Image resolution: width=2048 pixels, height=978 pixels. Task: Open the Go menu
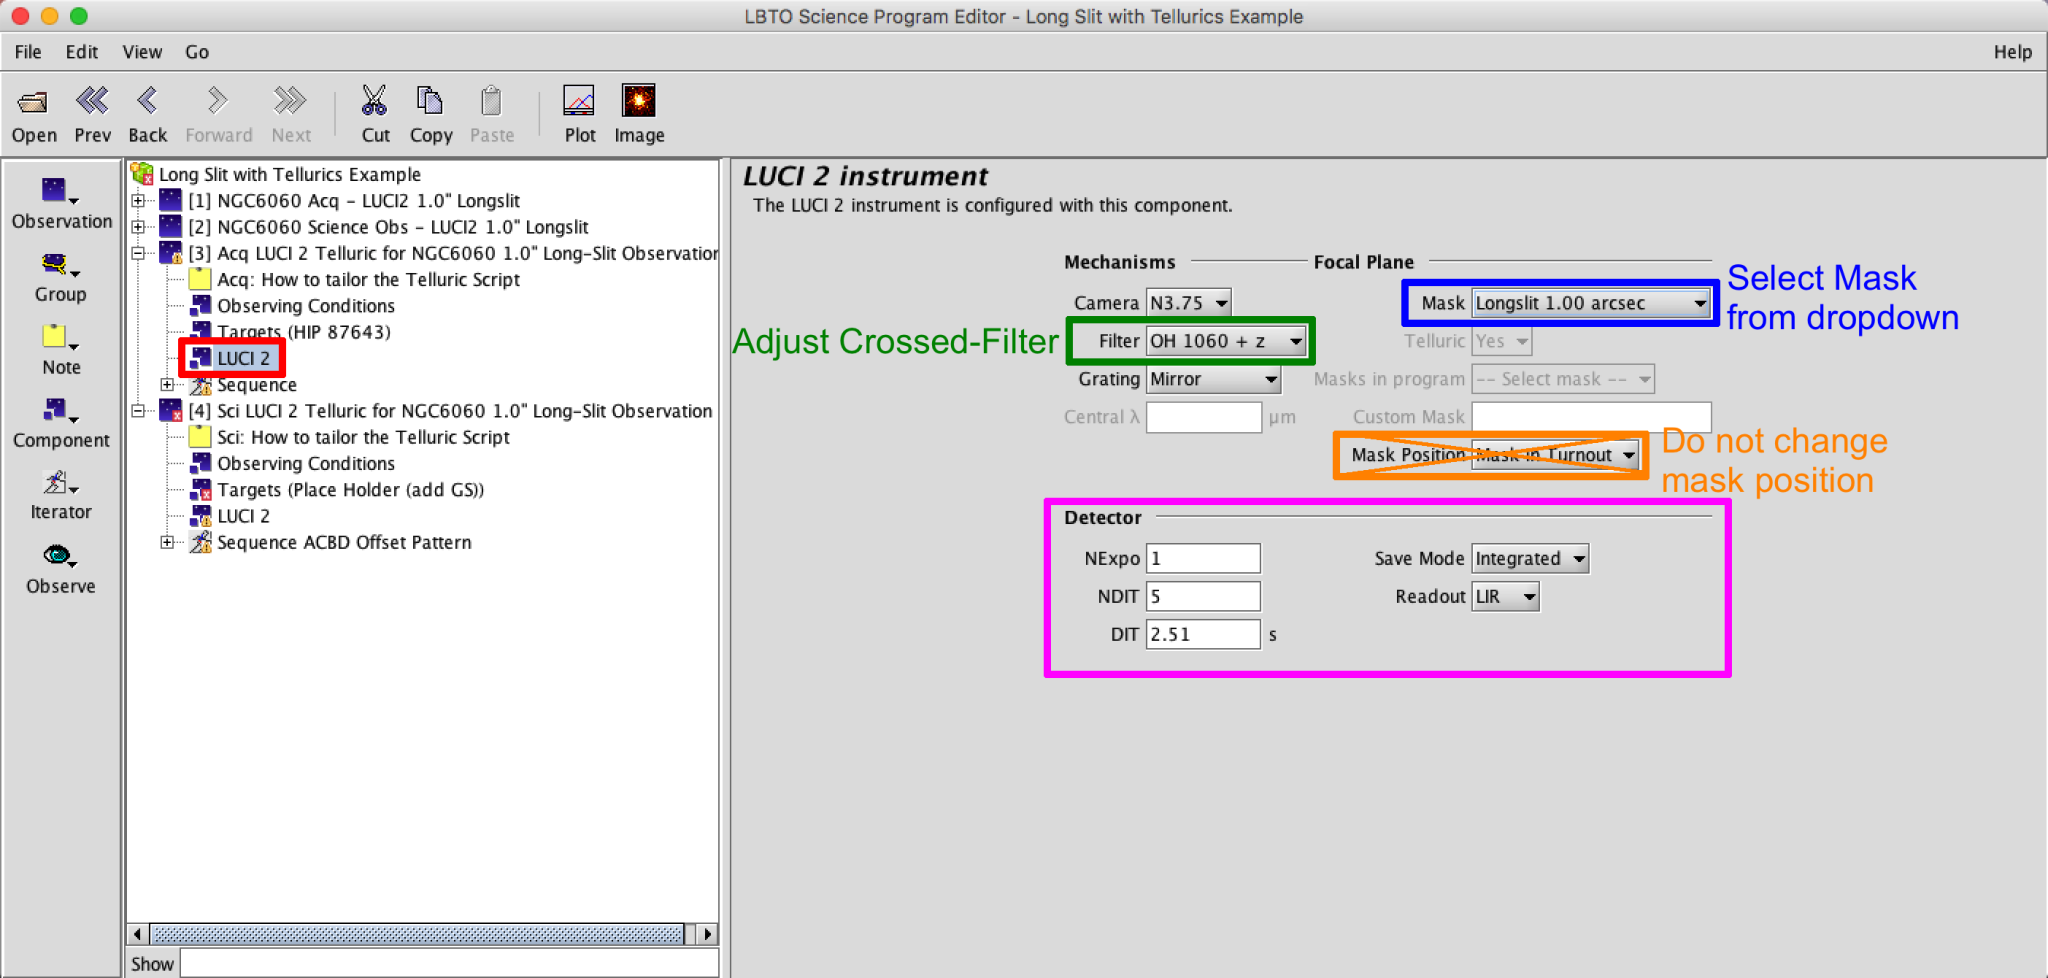click(197, 52)
